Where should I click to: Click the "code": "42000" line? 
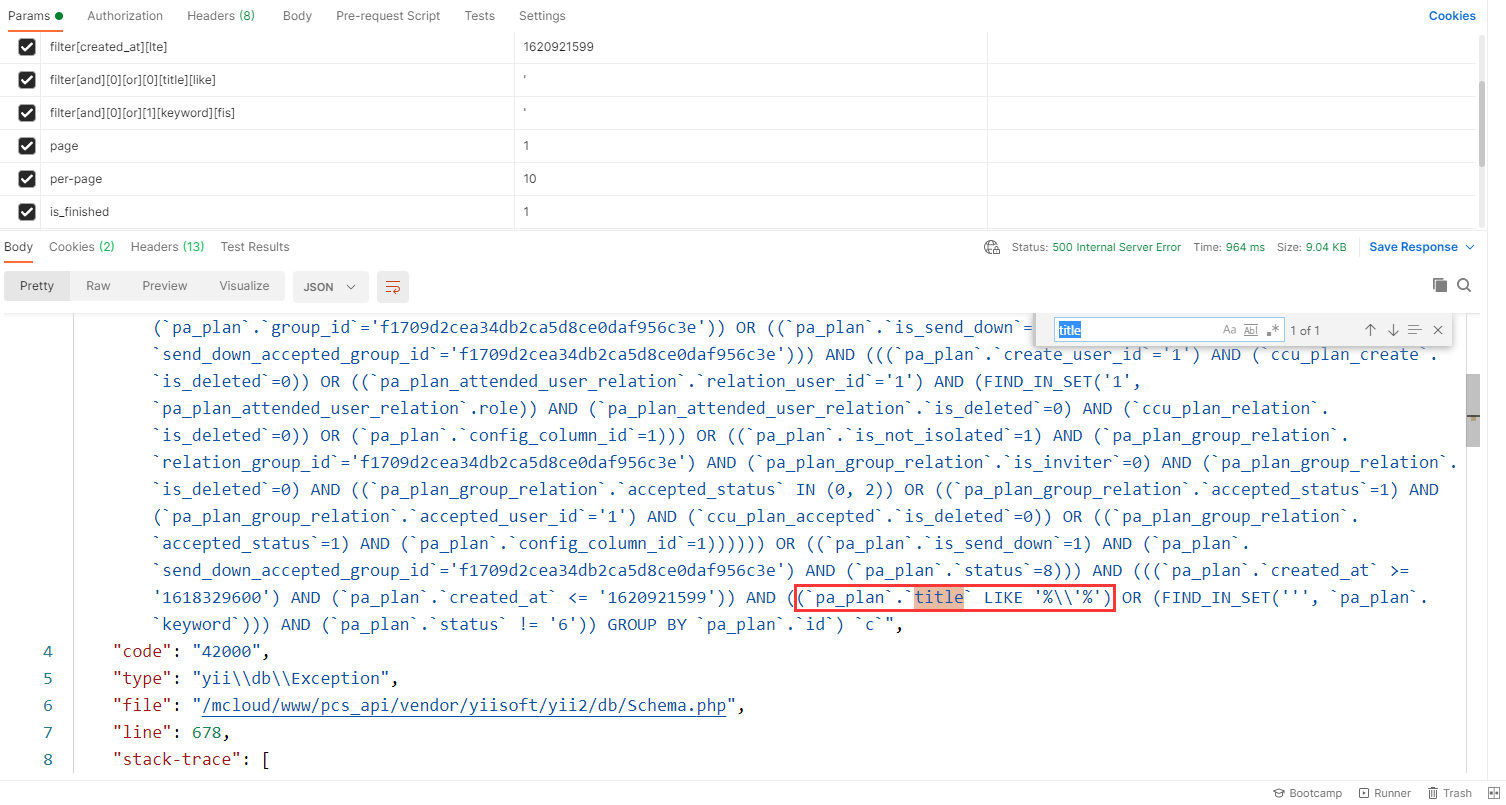pyautogui.click(x=192, y=651)
